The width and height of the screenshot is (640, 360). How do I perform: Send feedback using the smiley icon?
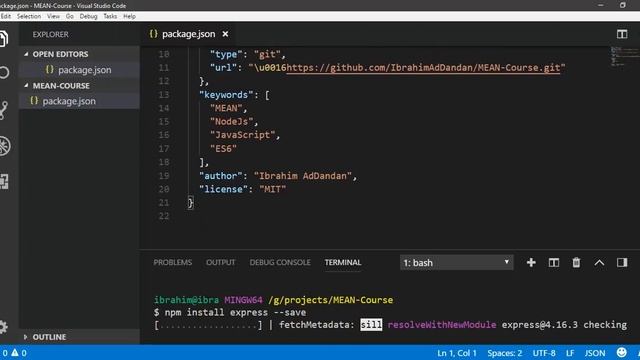point(622,353)
